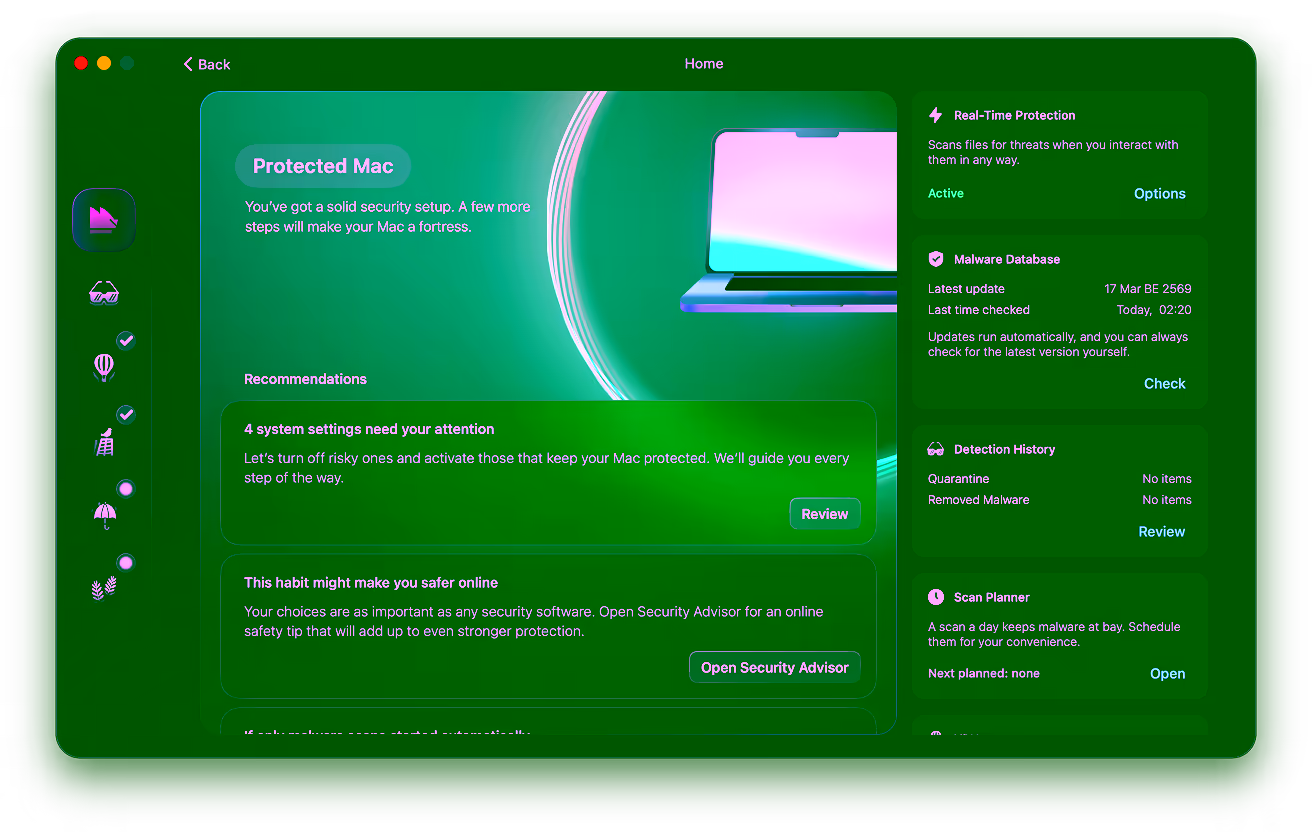Viewport: 1312px width, 832px height.
Task: Review Detection History items
Action: tap(1162, 532)
